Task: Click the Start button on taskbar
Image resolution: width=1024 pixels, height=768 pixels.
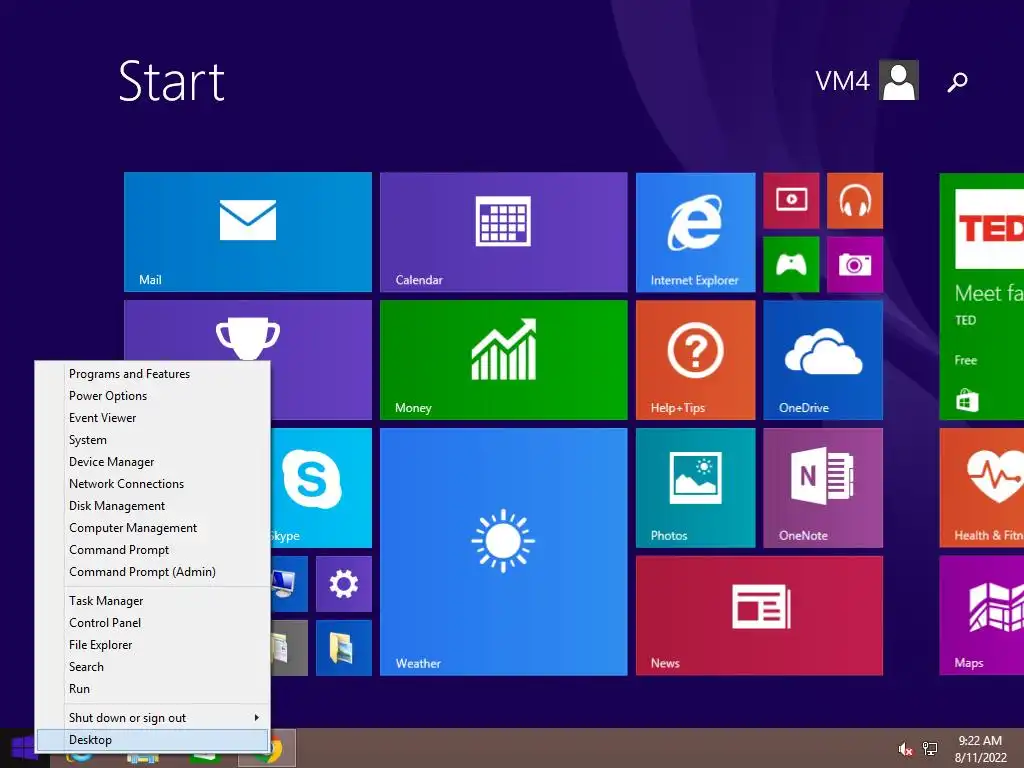Action: [x=23, y=748]
